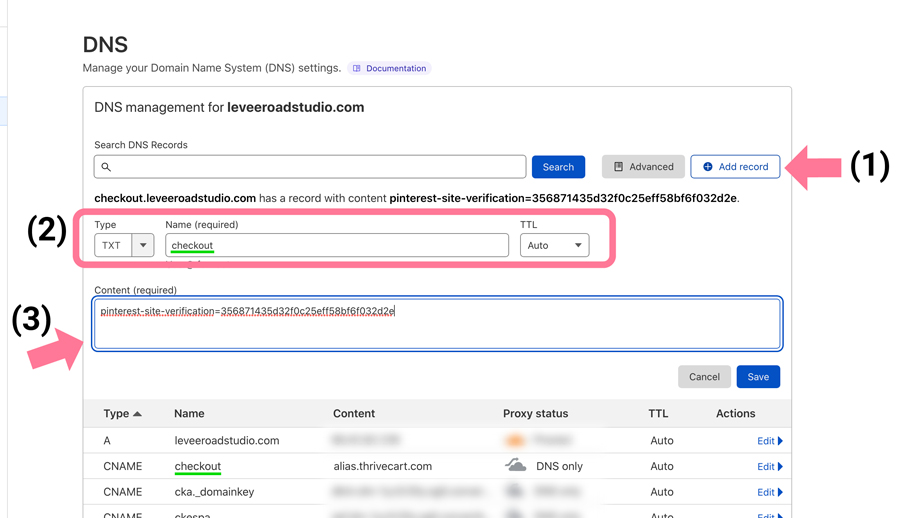This screenshot has width=900, height=518.
Task: Click the Advanced button list icon
Action: (x=618, y=167)
